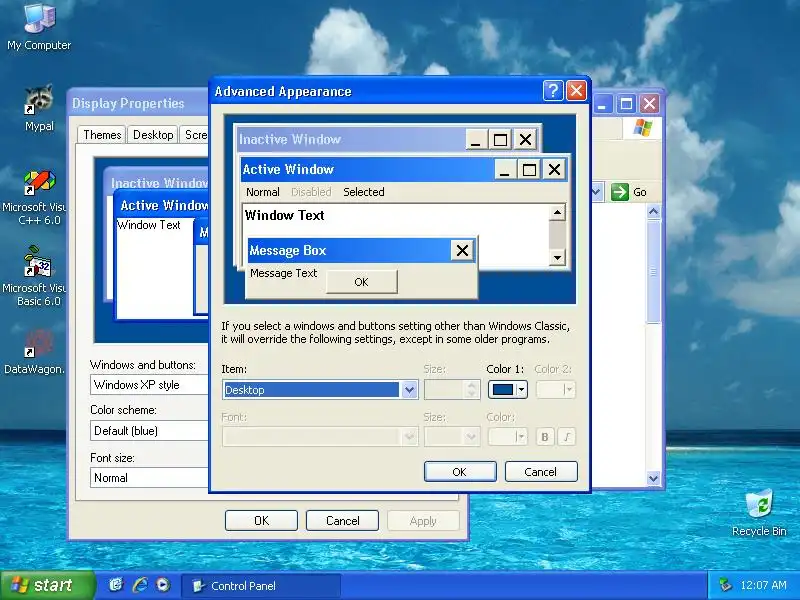Open Windows and buttons dropdown
This screenshot has height=600, width=800.
pyautogui.click(x=149, y=385)
